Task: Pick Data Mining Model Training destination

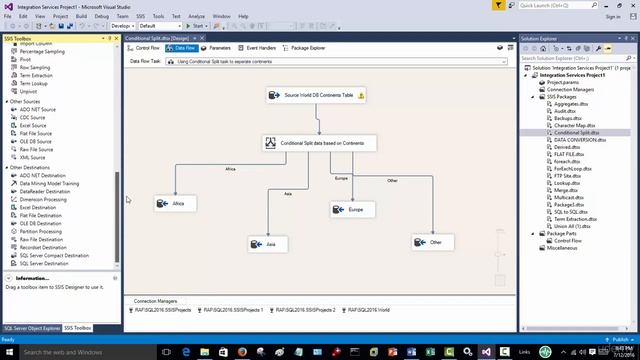Action: (x=49, y=184)
